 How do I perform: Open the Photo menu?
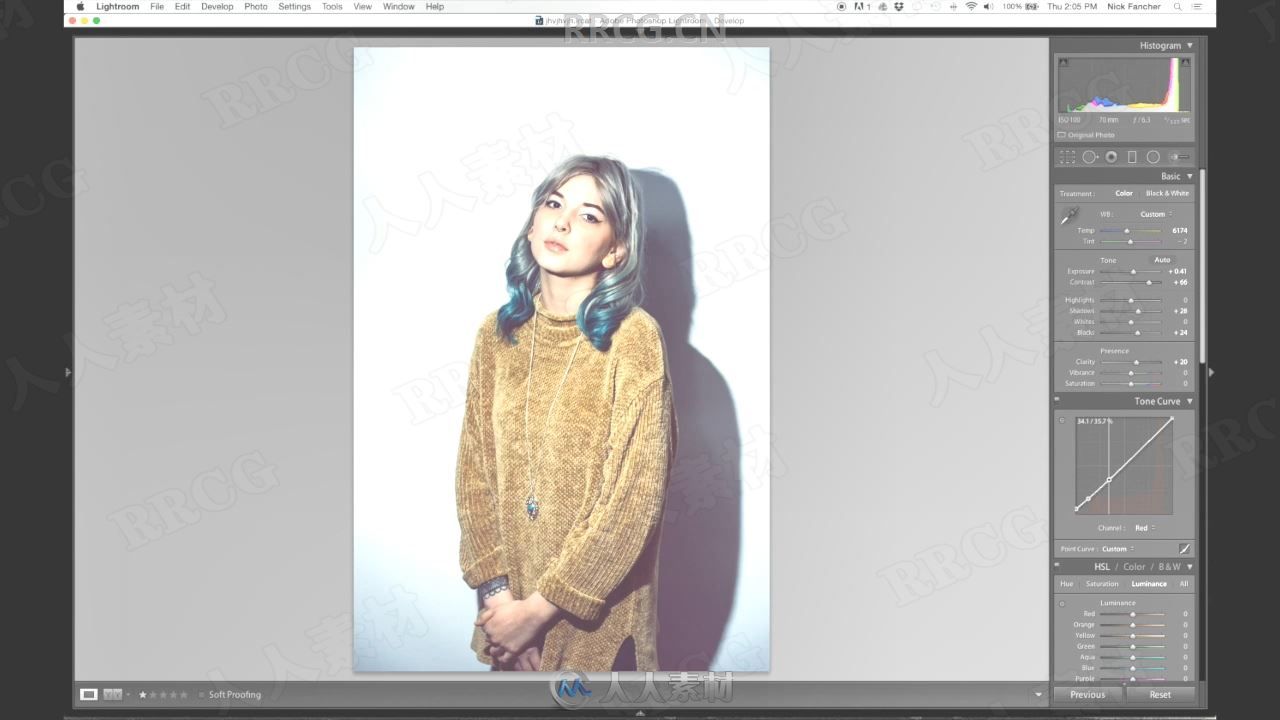[x=256, y=6]
